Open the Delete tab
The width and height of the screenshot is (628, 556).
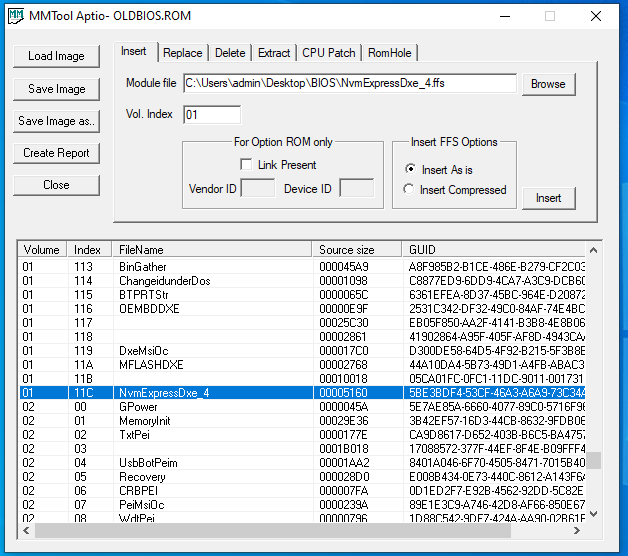pyautogui.click(x=230, y=53)
